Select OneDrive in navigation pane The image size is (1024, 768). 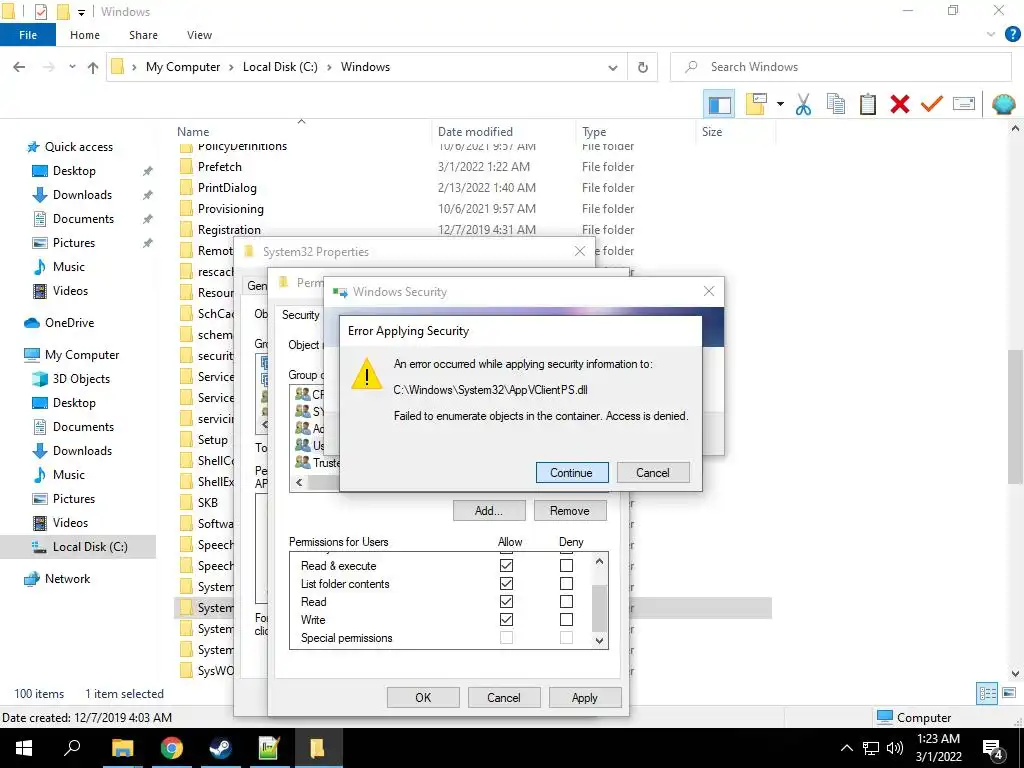(69, 323)
